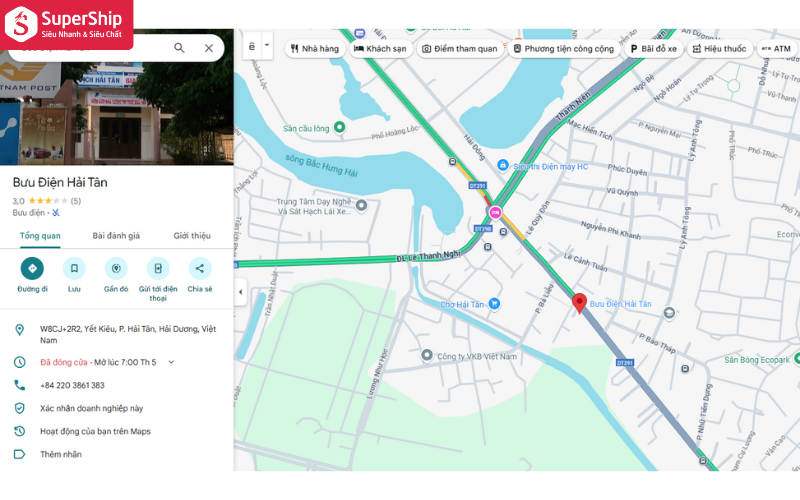Select the ê input tool button

click(252, 46)
